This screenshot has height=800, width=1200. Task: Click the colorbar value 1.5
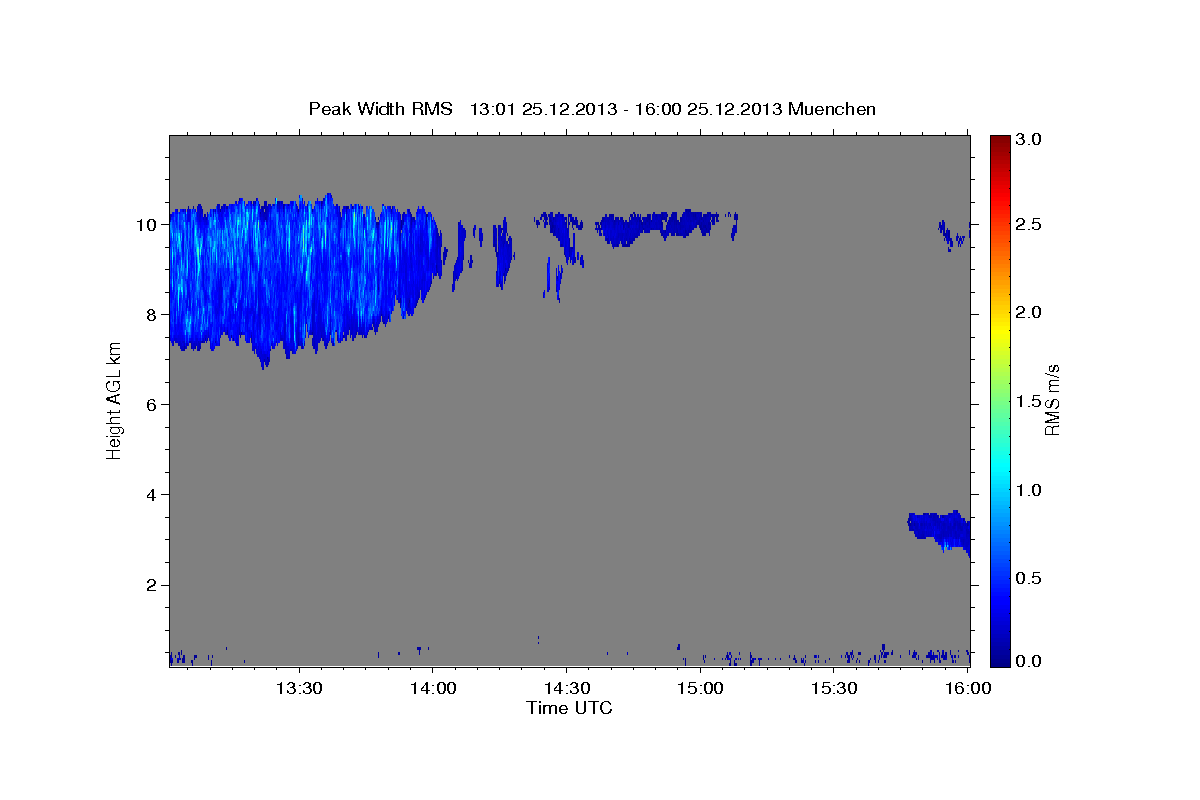[1029, 401]
